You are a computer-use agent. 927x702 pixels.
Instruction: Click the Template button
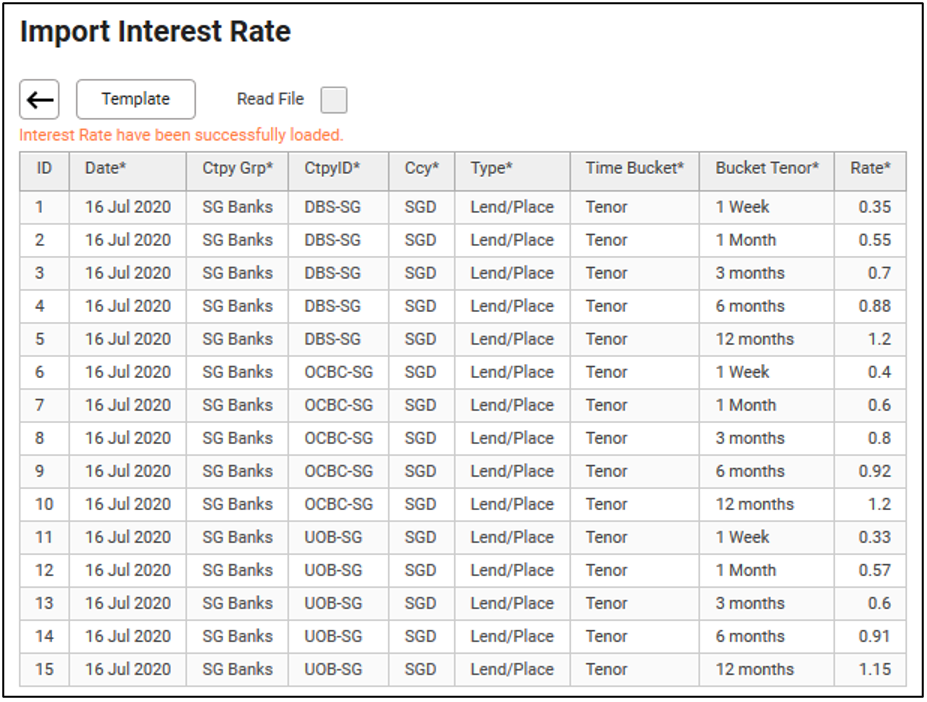pos(136,100)
